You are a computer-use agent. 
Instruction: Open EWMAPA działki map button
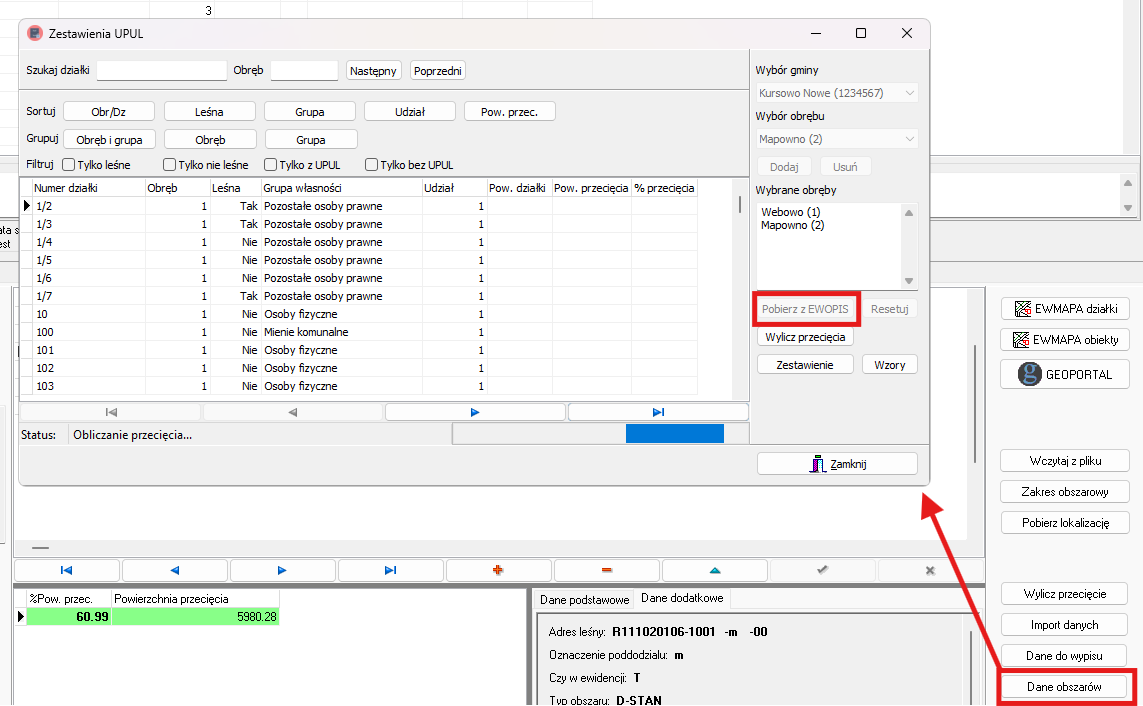click(x=1065, y=309)
